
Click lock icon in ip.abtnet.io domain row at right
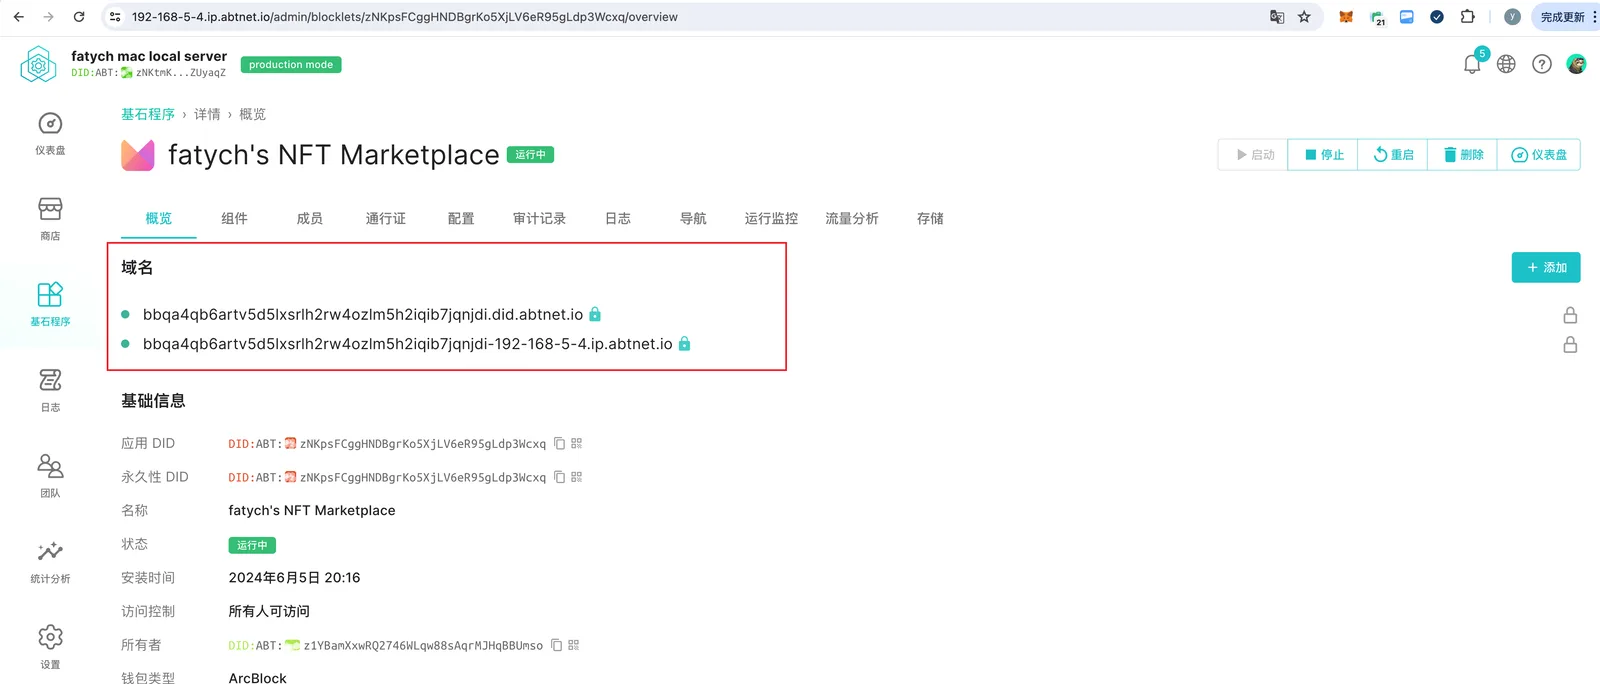tap(1570, 344)
